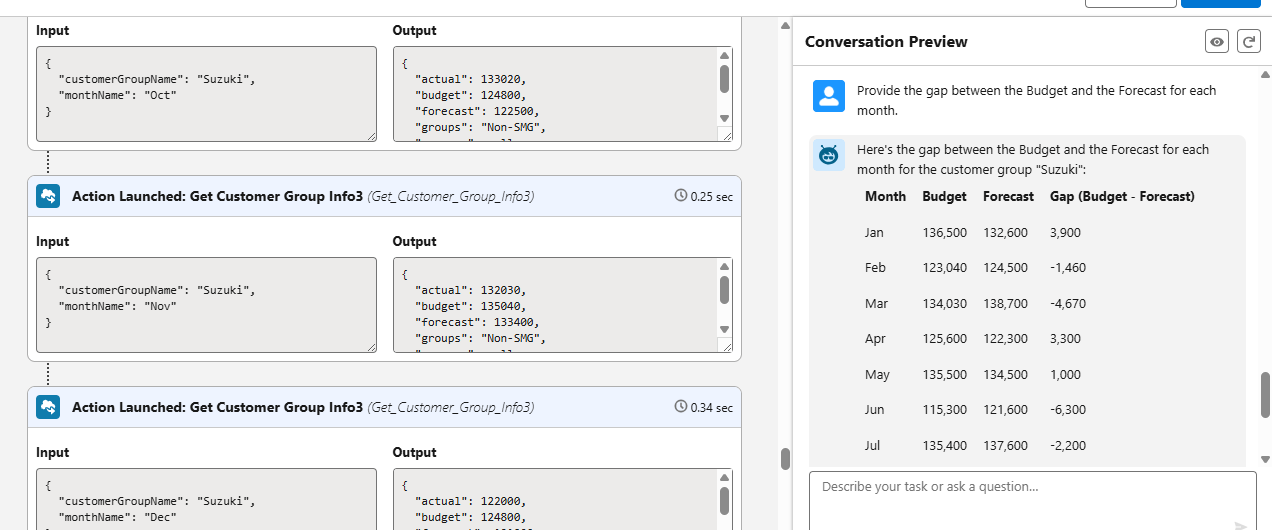This screenshot has width=1272, height=530.
Task: Click the blue button at the top right
Action: pyautogui.click(x=1220, y=4)
